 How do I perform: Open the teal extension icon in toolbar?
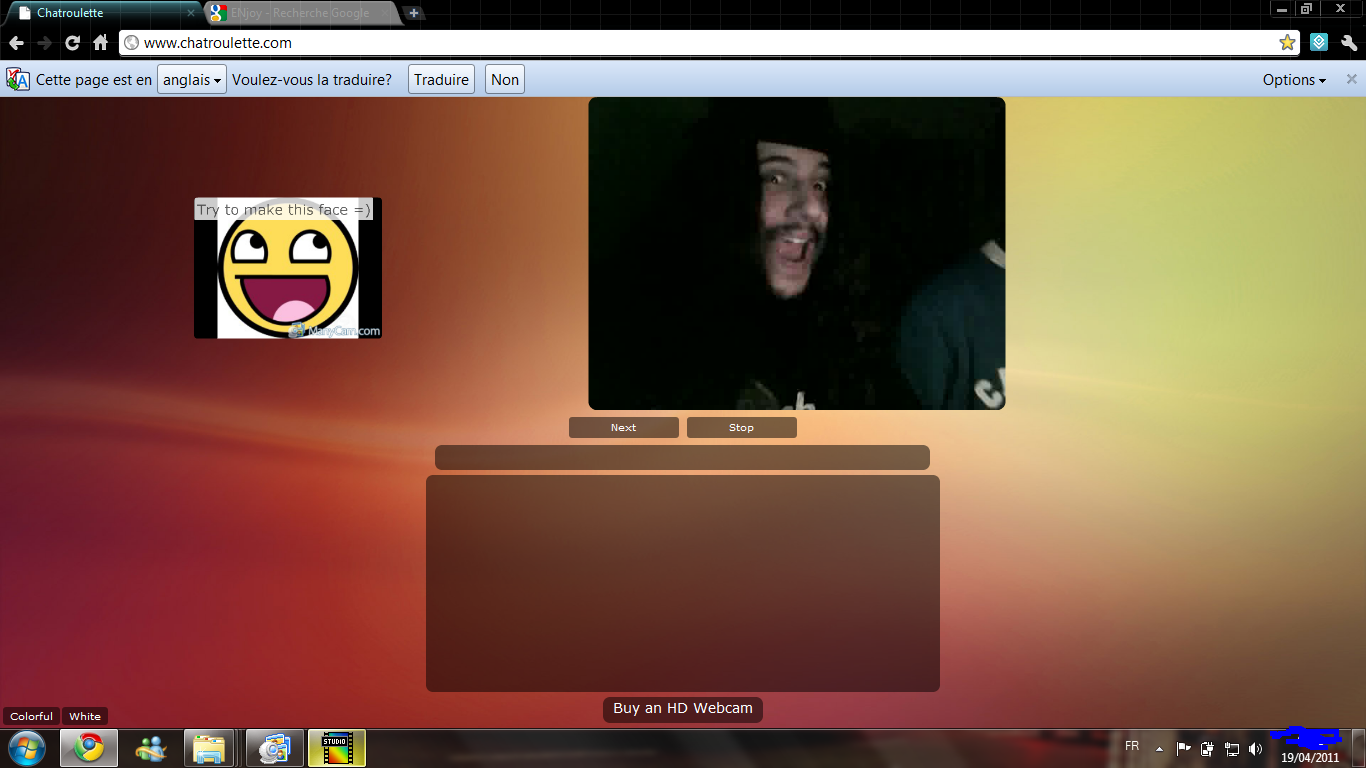click(1319, 43)
